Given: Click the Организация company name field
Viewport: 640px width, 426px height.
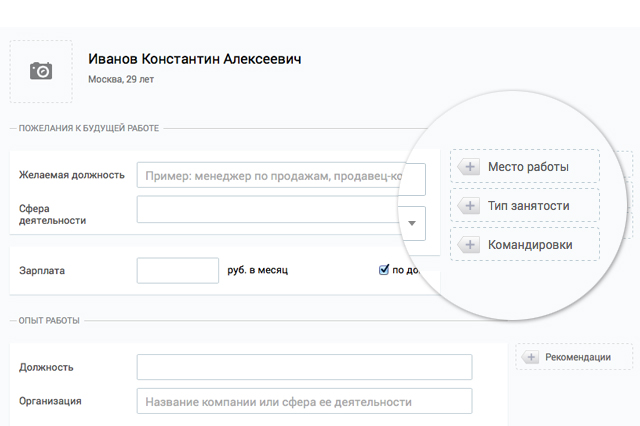Looking at the screenshot, I should click(304, 402).
